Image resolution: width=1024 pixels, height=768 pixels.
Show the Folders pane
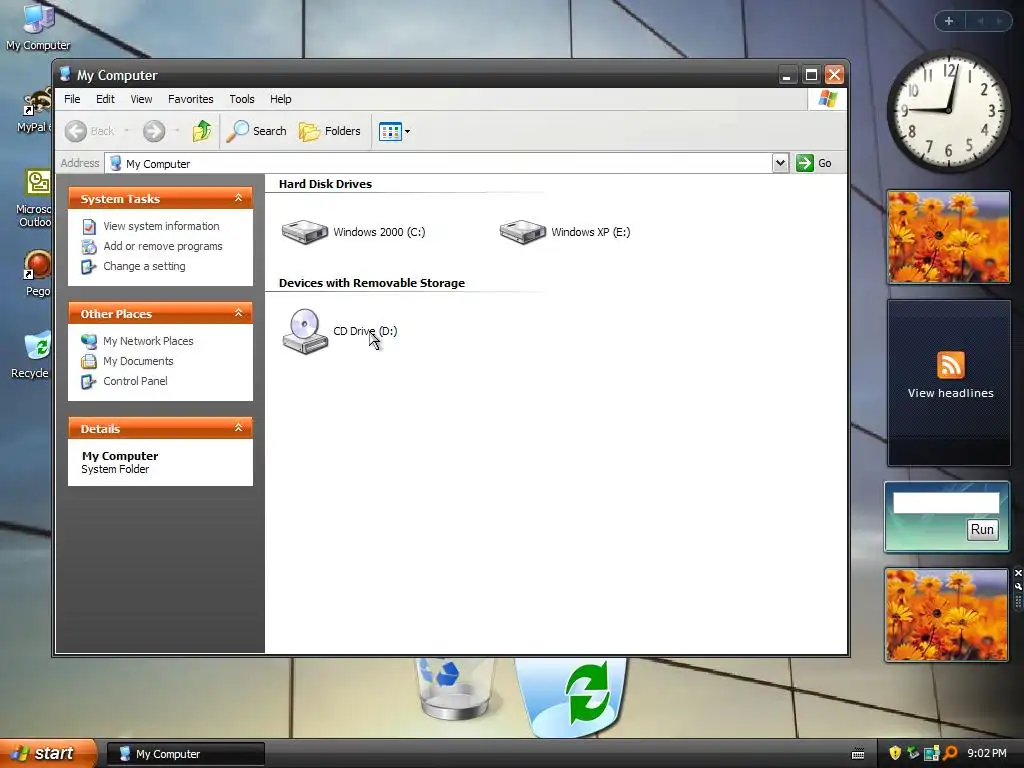[x=330, y=131]
